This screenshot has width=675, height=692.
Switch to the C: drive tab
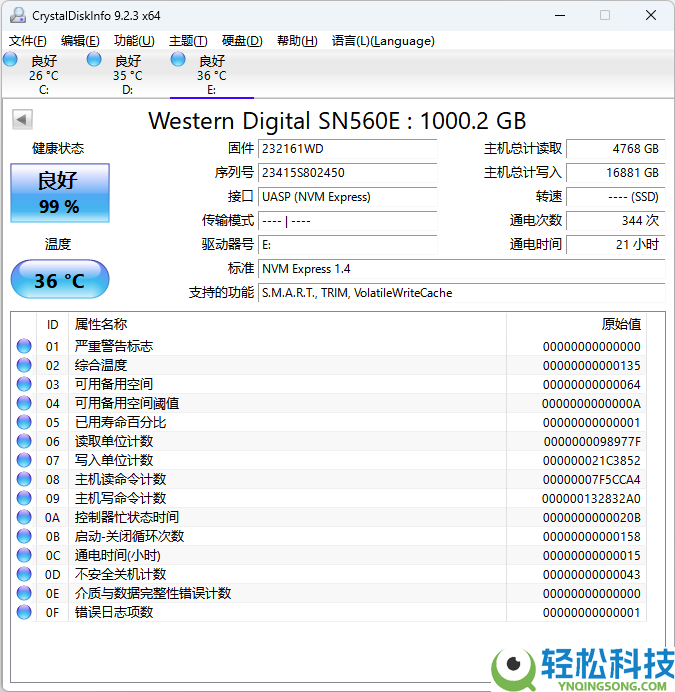click(44, 75)
